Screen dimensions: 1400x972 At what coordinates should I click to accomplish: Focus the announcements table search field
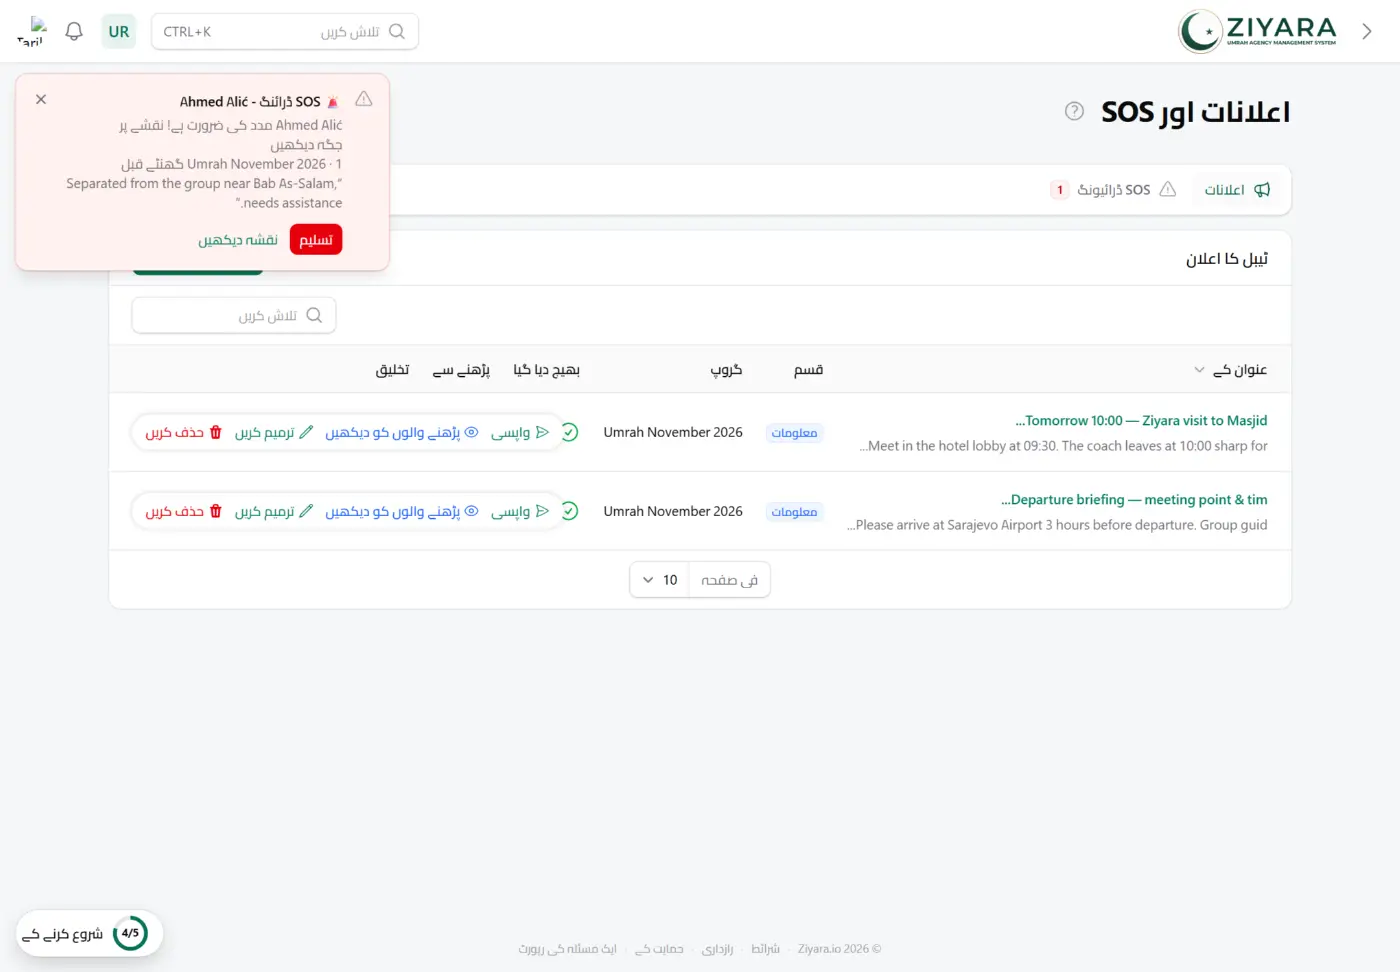[x=234, y=316]
